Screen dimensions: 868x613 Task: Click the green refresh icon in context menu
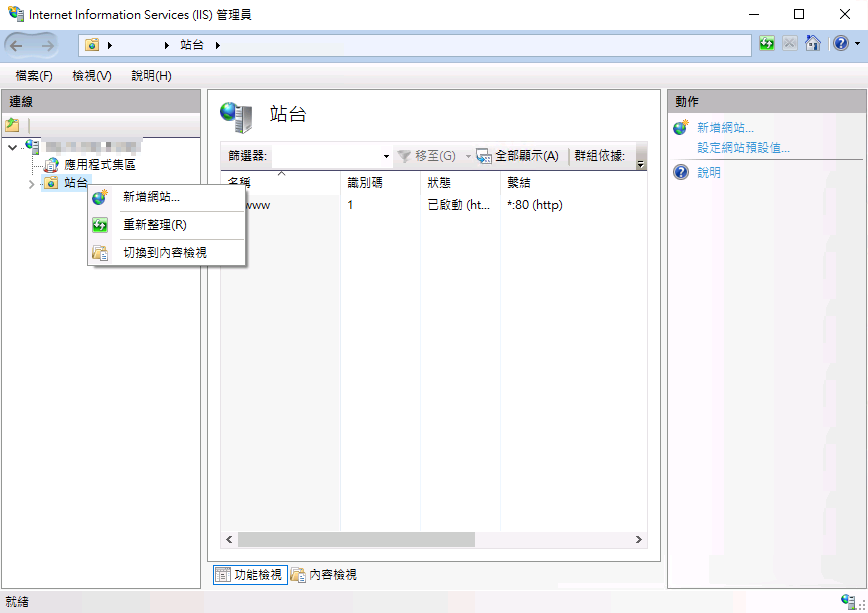point(100,225)
